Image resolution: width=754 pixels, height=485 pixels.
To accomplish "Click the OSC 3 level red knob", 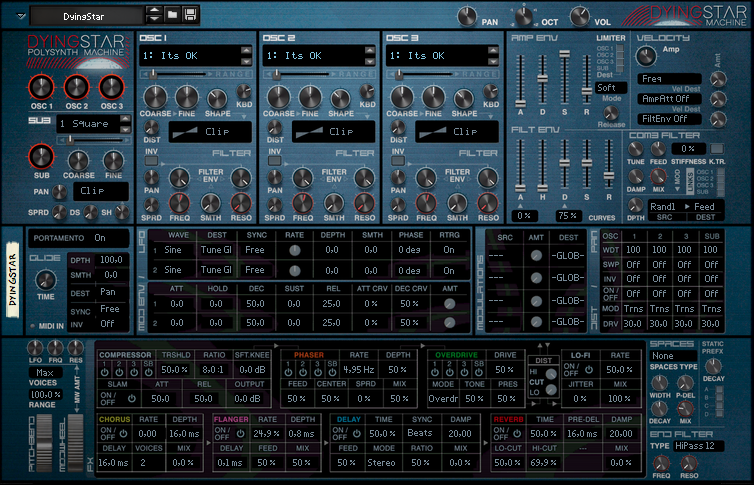I will pos(112,87).
